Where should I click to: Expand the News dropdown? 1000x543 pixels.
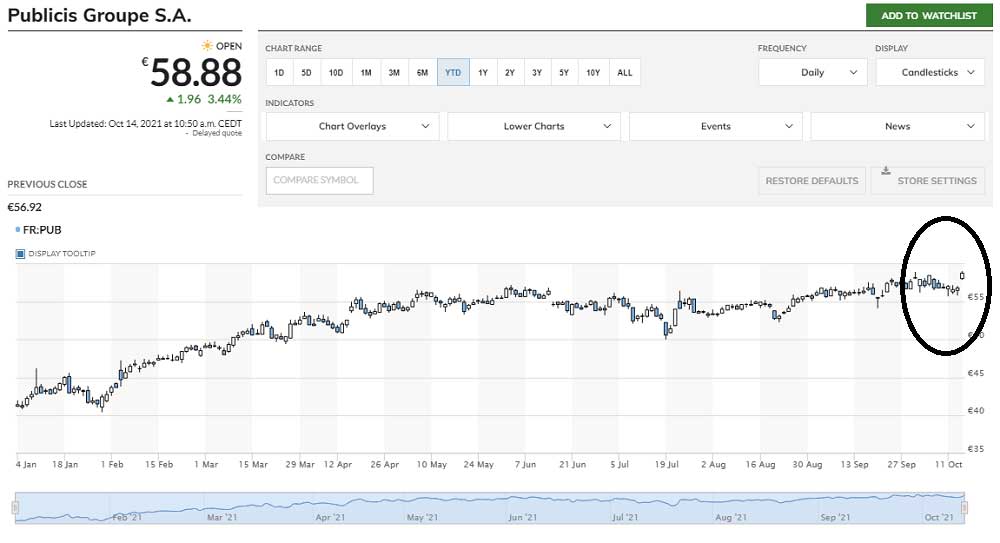(x=897, y=126)
